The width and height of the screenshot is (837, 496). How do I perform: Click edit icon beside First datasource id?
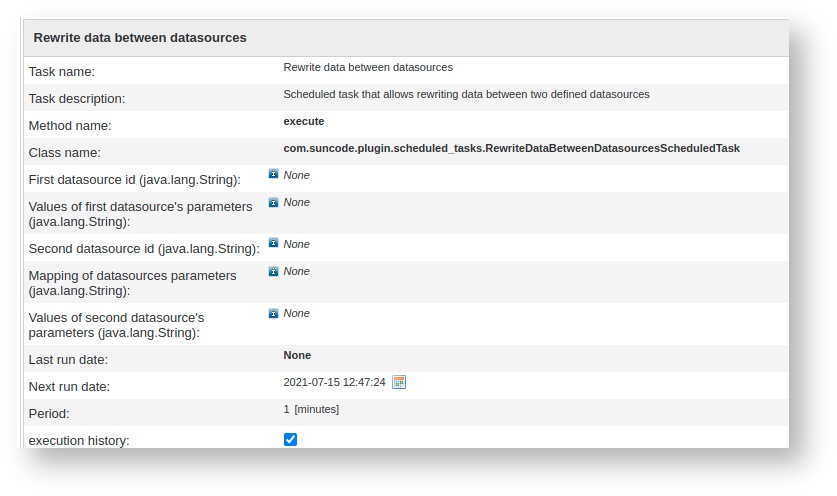point(273,174)
